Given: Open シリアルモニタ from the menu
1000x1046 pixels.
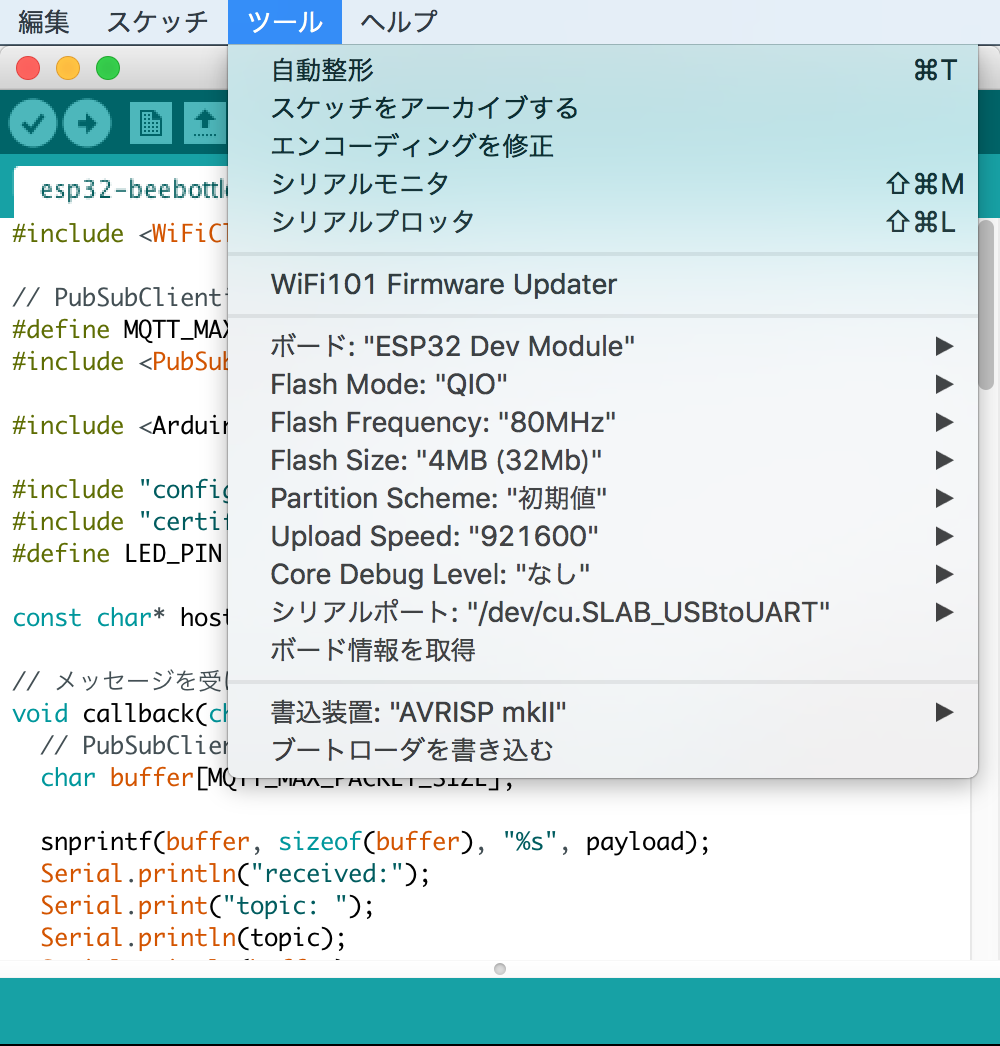Looking at the screenshot, I should pos(603,184).
